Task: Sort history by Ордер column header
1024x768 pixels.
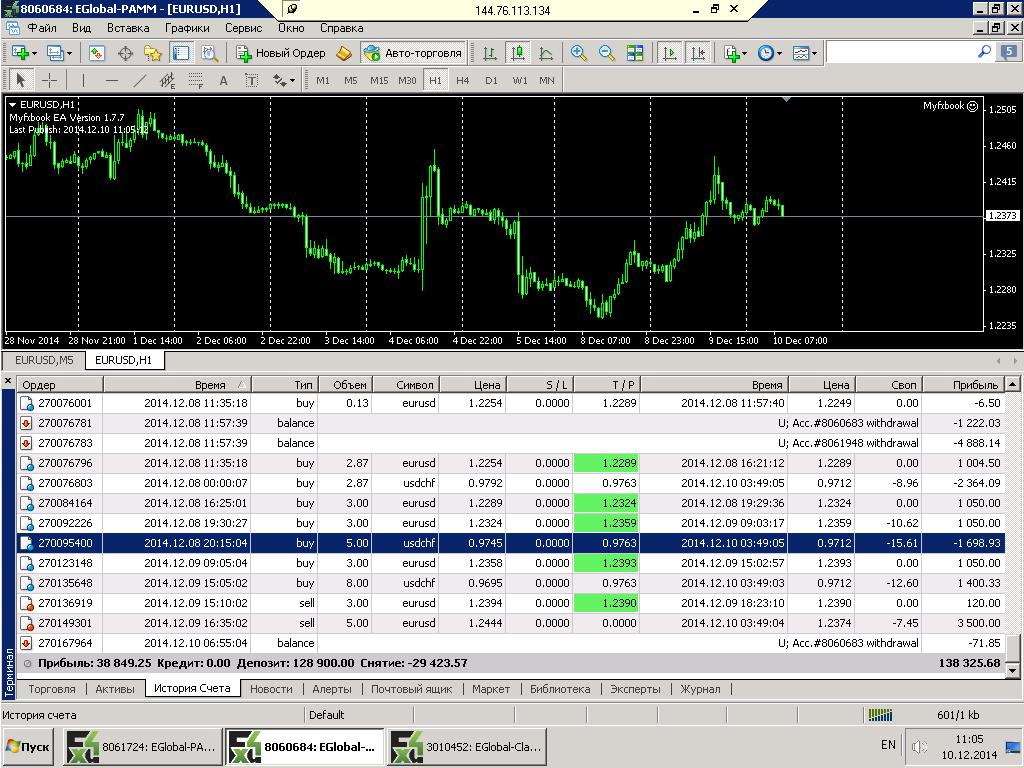Action: 60,385
